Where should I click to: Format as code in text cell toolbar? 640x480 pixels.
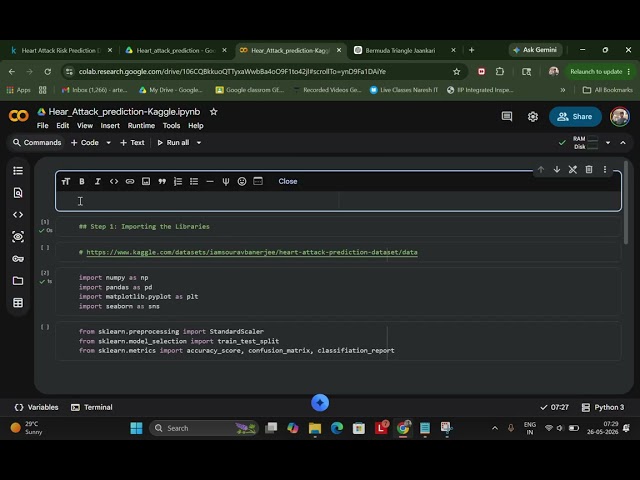114,182
